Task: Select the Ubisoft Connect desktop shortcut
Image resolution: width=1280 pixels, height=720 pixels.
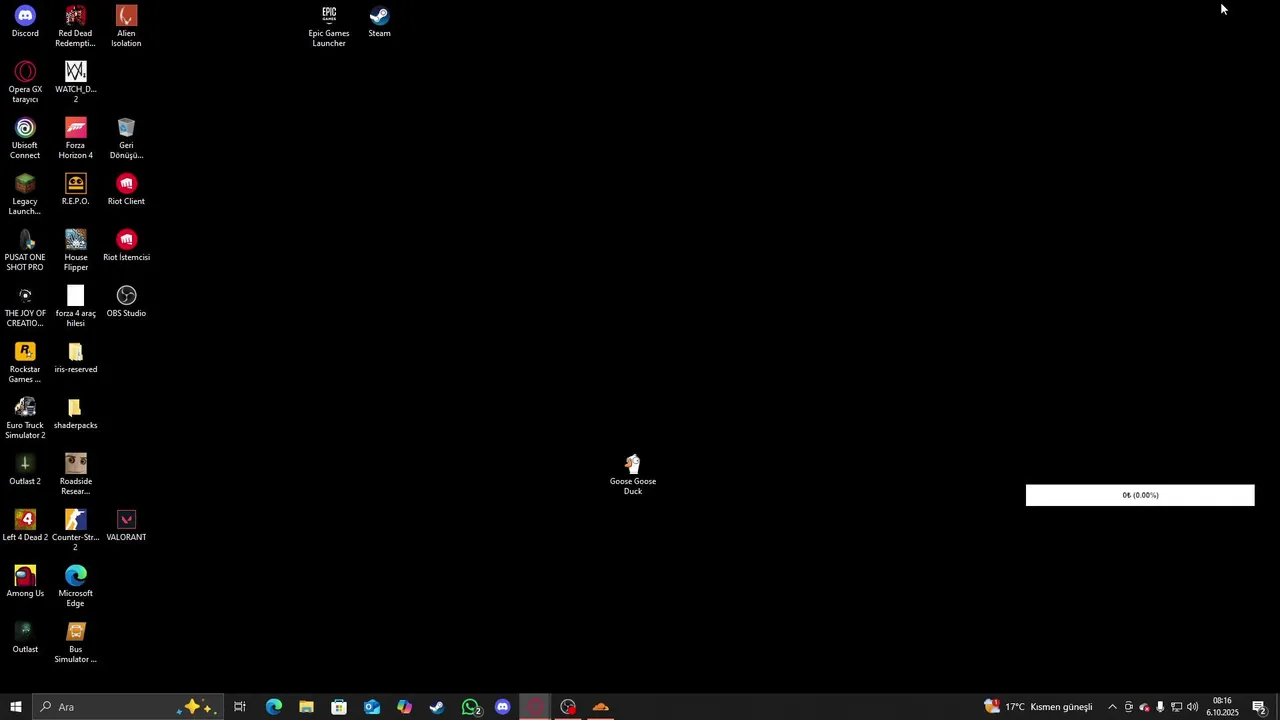Action: (x=25, y=139)
